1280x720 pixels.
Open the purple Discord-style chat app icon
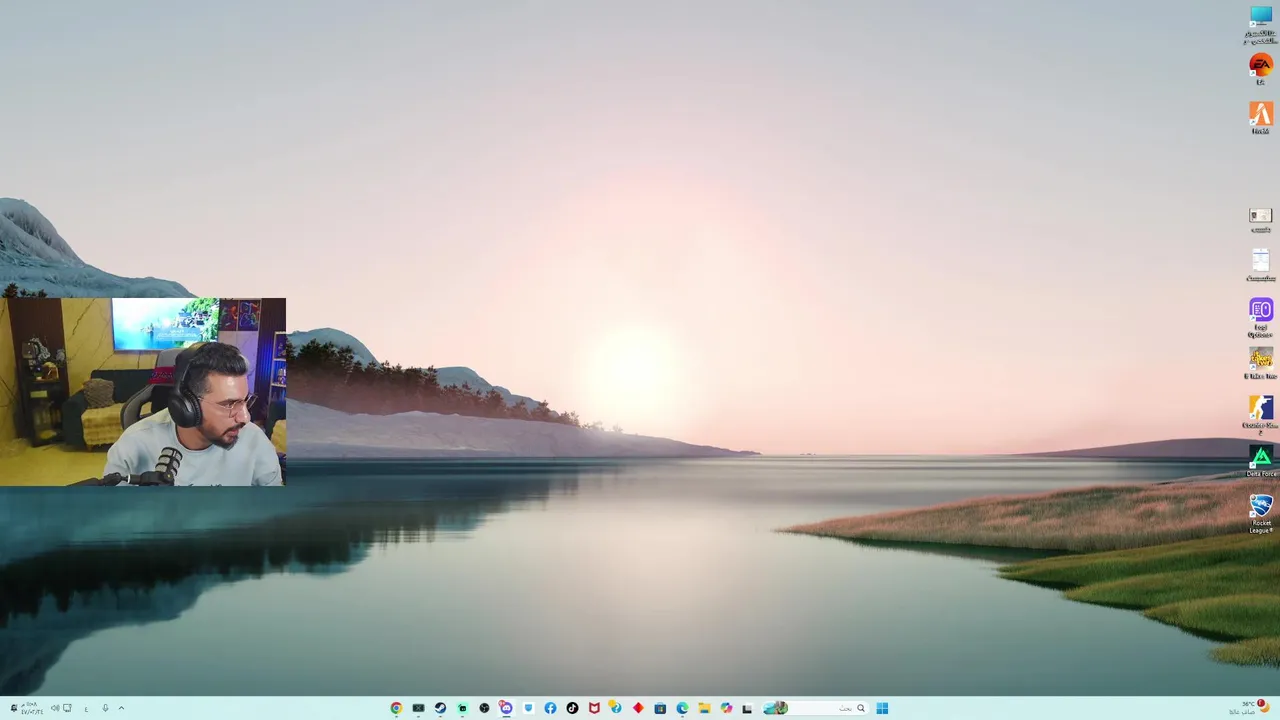[506, 708]
